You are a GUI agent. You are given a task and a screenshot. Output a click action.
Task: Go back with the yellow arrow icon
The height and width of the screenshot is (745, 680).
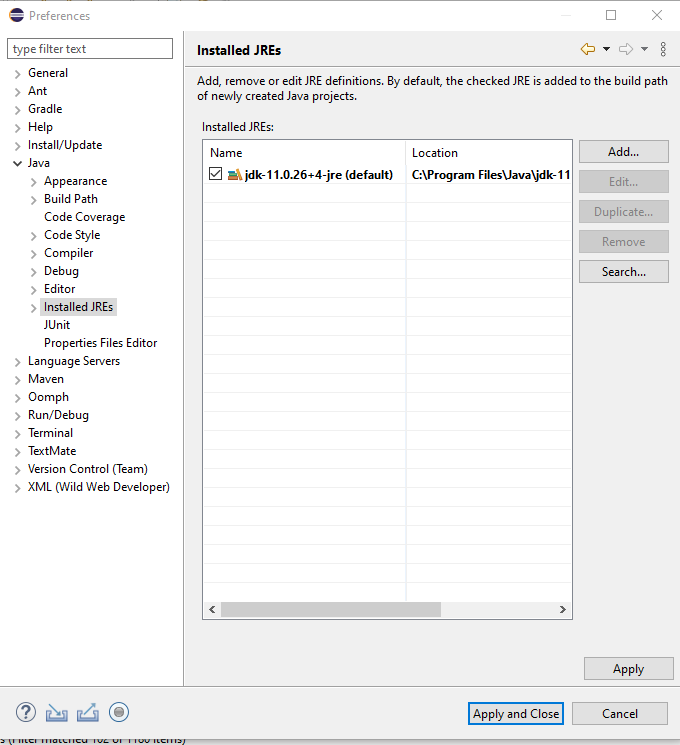[x=588, y=49]
